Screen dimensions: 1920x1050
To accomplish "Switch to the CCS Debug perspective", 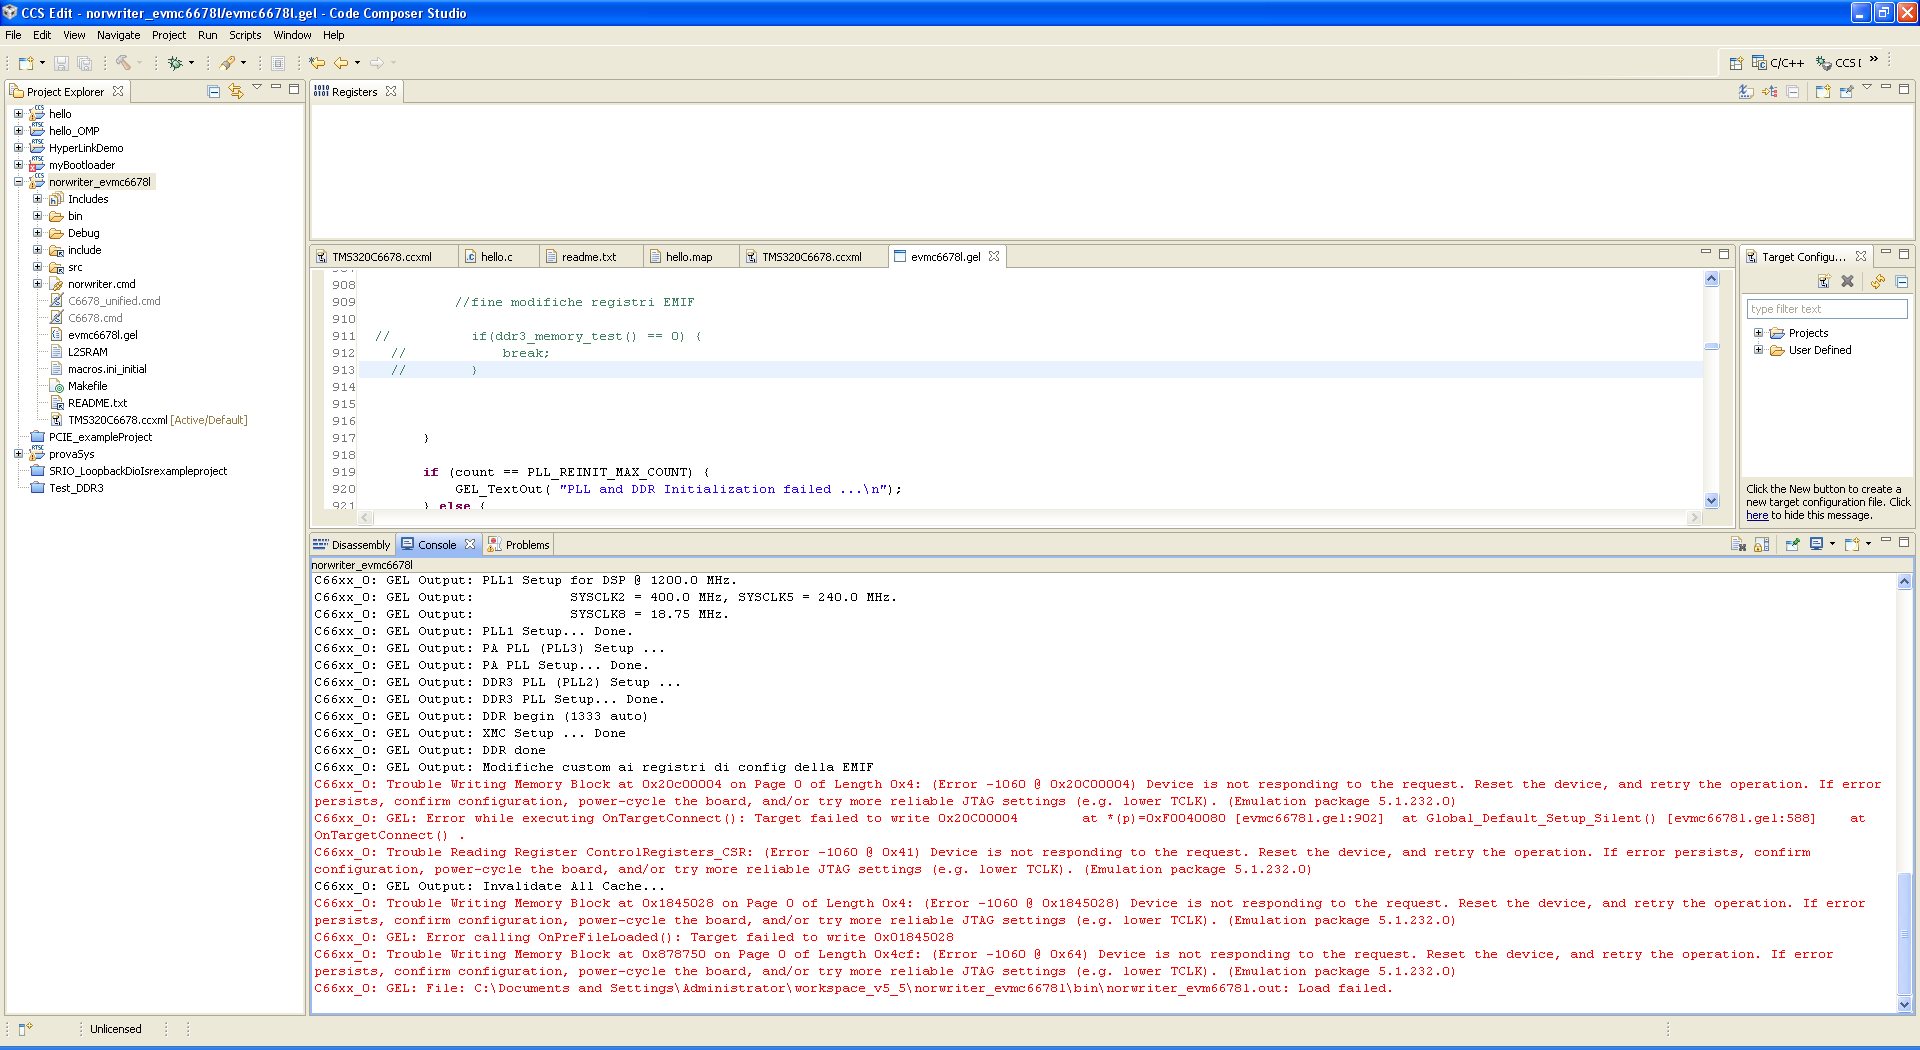I will click(x=1839, y=63).
